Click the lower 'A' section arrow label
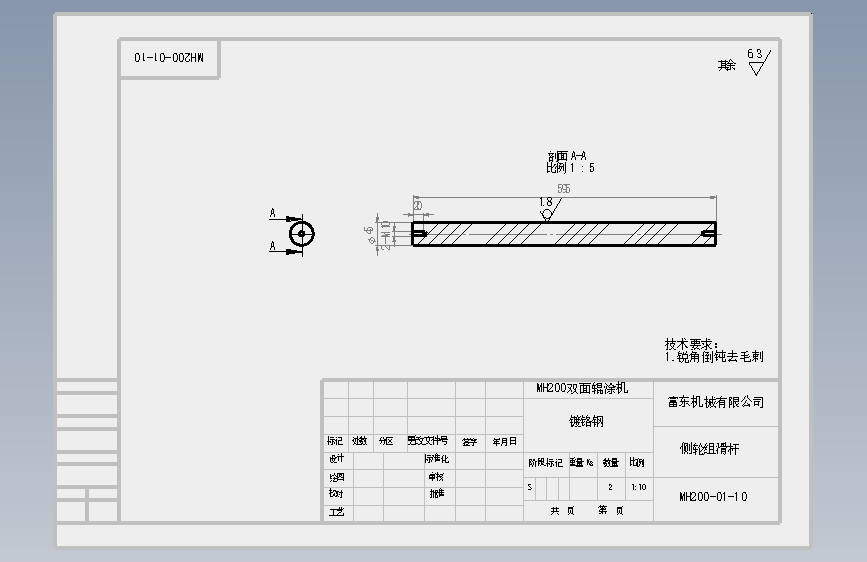This screenshot has width=867, height=562. click(x=273, y=246)
